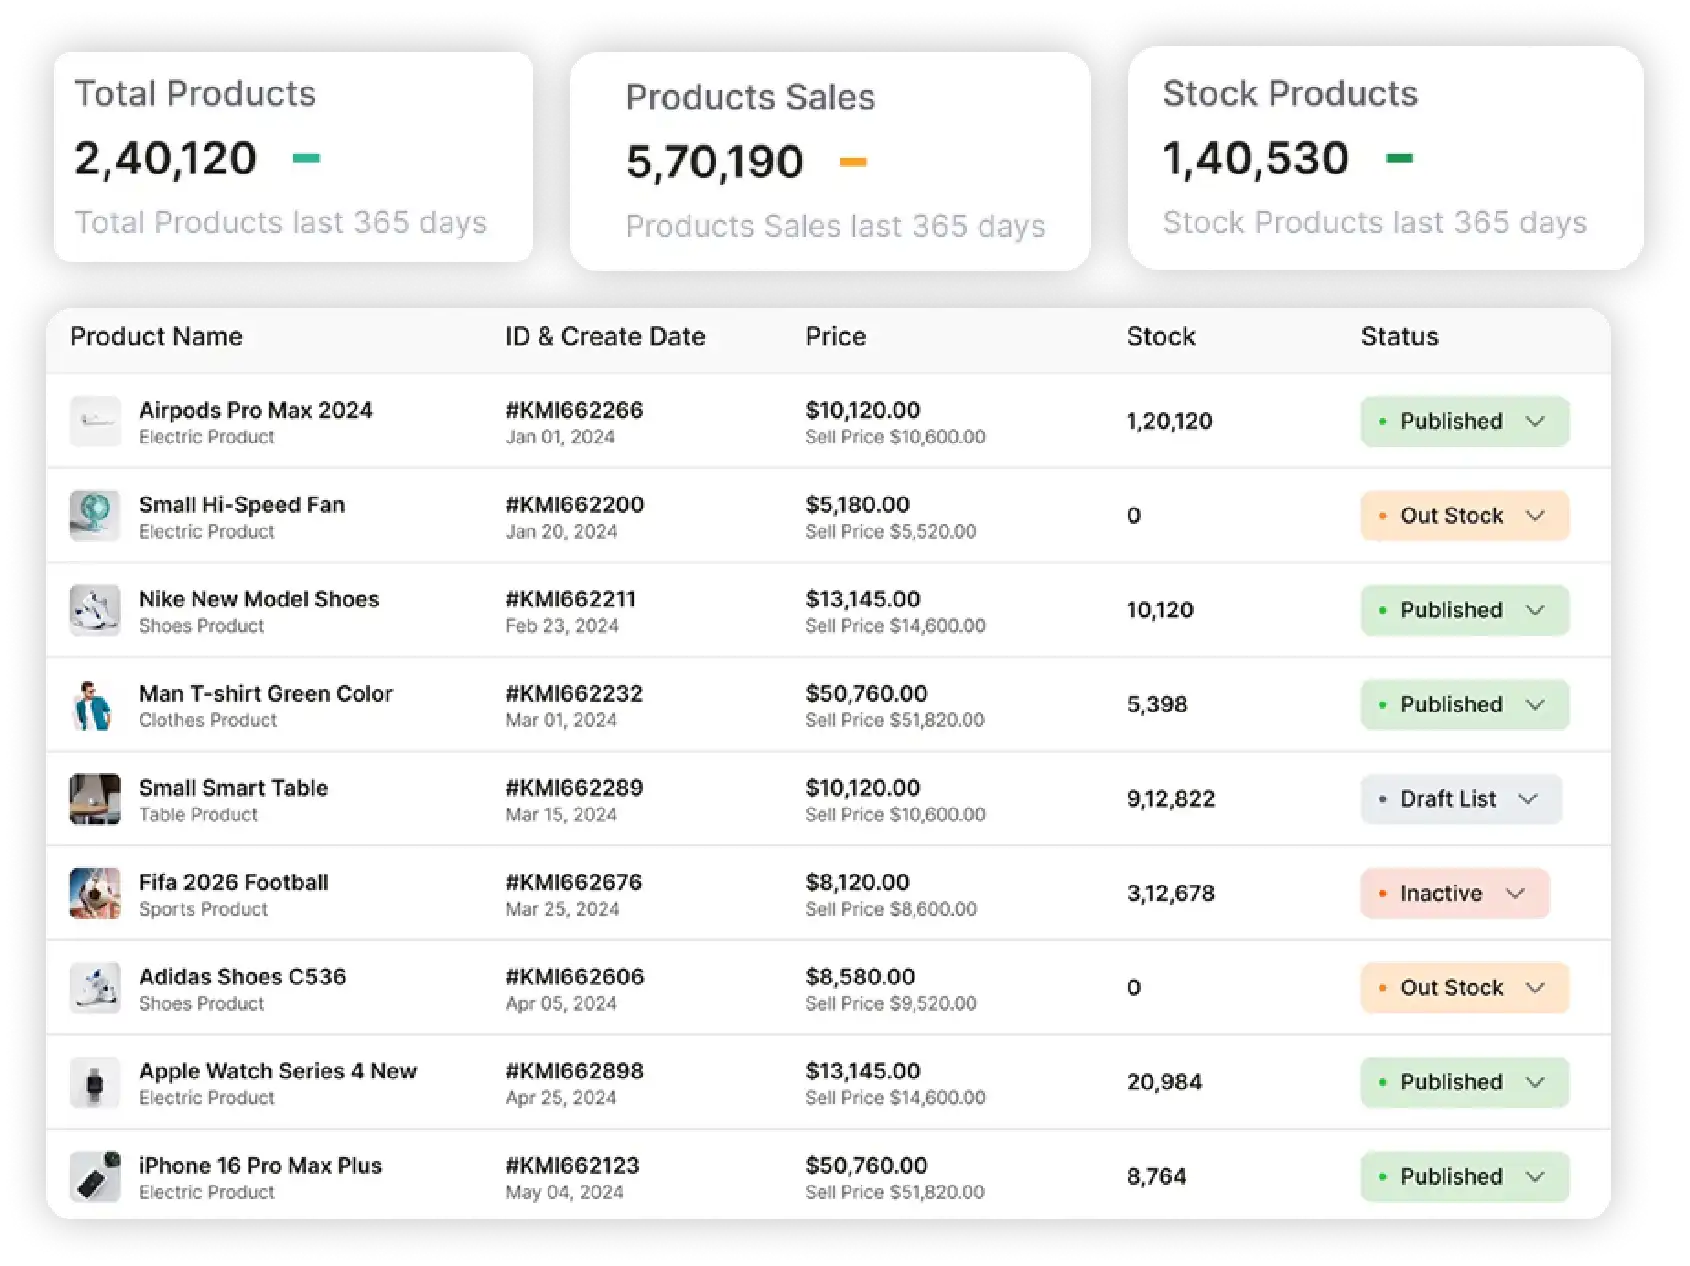Click the Small Smart Table product picture
Image resolution: width=1690 pixels, height=1266 pixels.
(95, 799)
